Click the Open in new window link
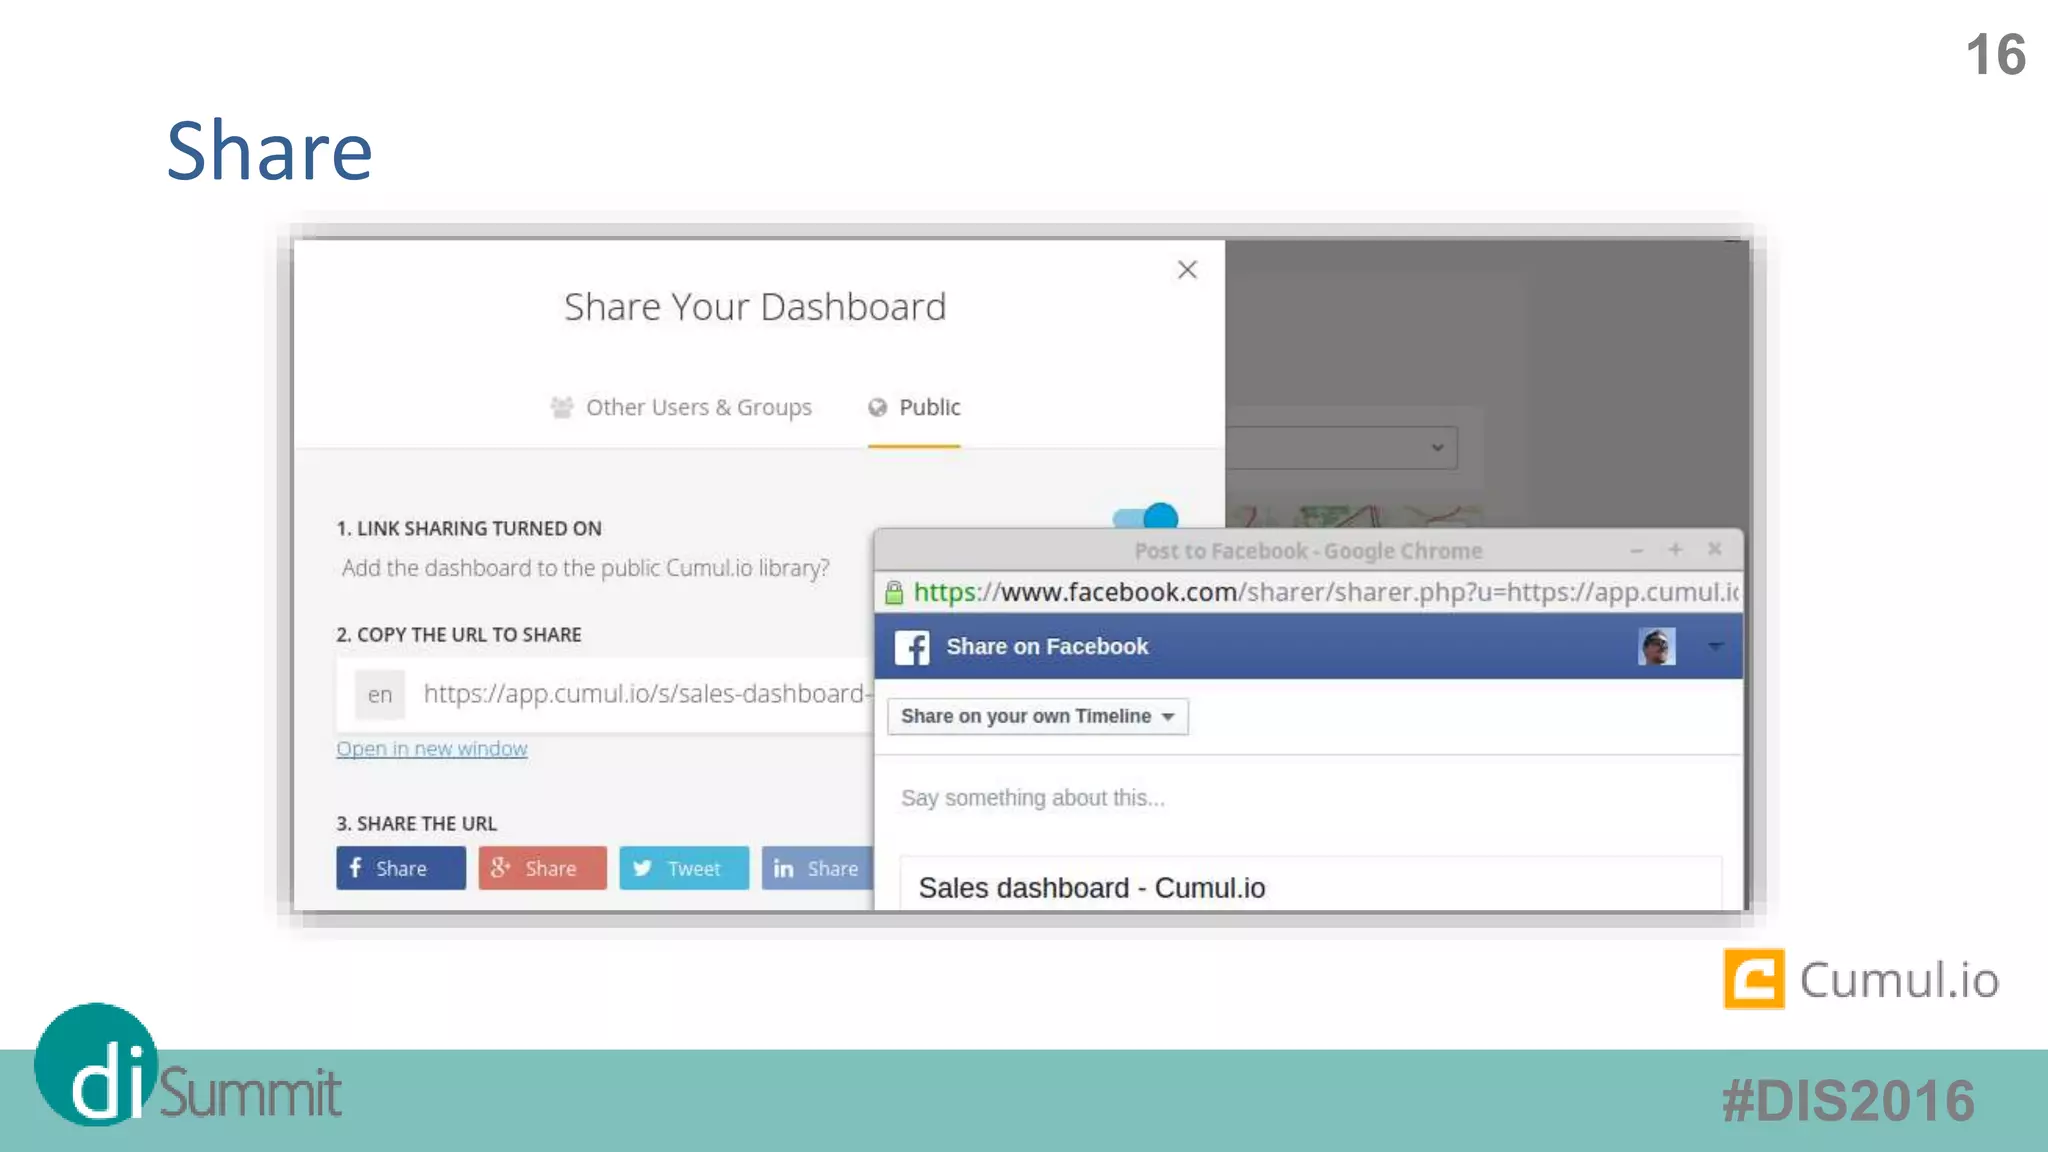The image size is (2048, 1152). pyautogui.click(x=431, y=749)
